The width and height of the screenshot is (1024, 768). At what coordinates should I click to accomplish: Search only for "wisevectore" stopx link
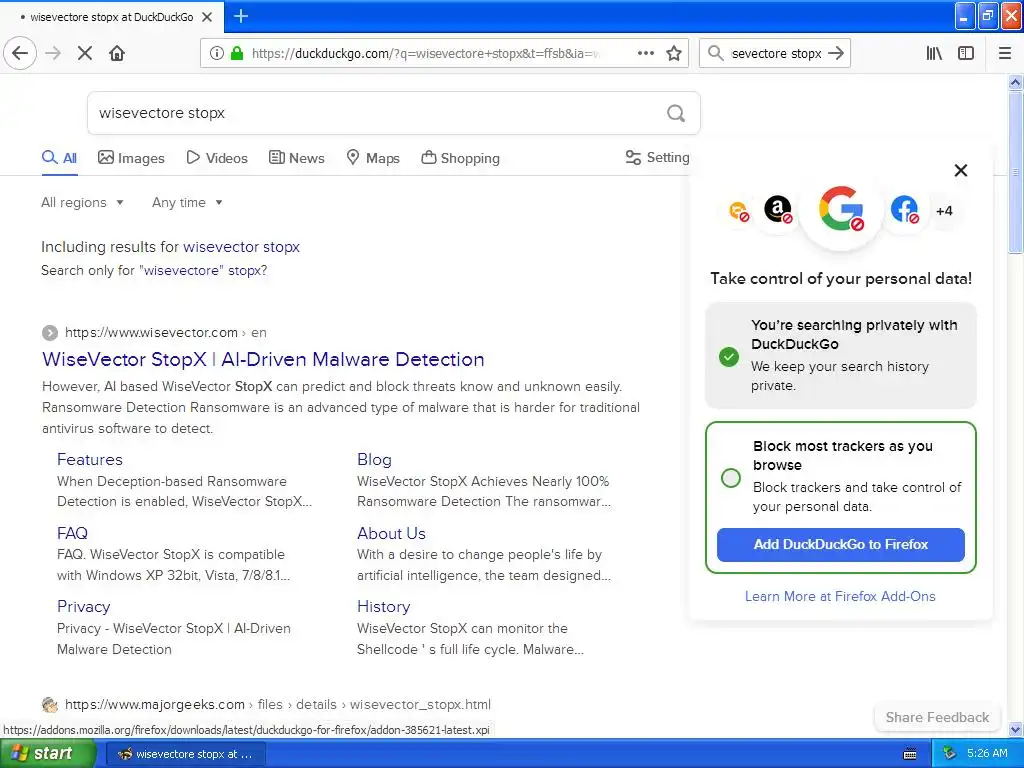[x=154, y=270]
